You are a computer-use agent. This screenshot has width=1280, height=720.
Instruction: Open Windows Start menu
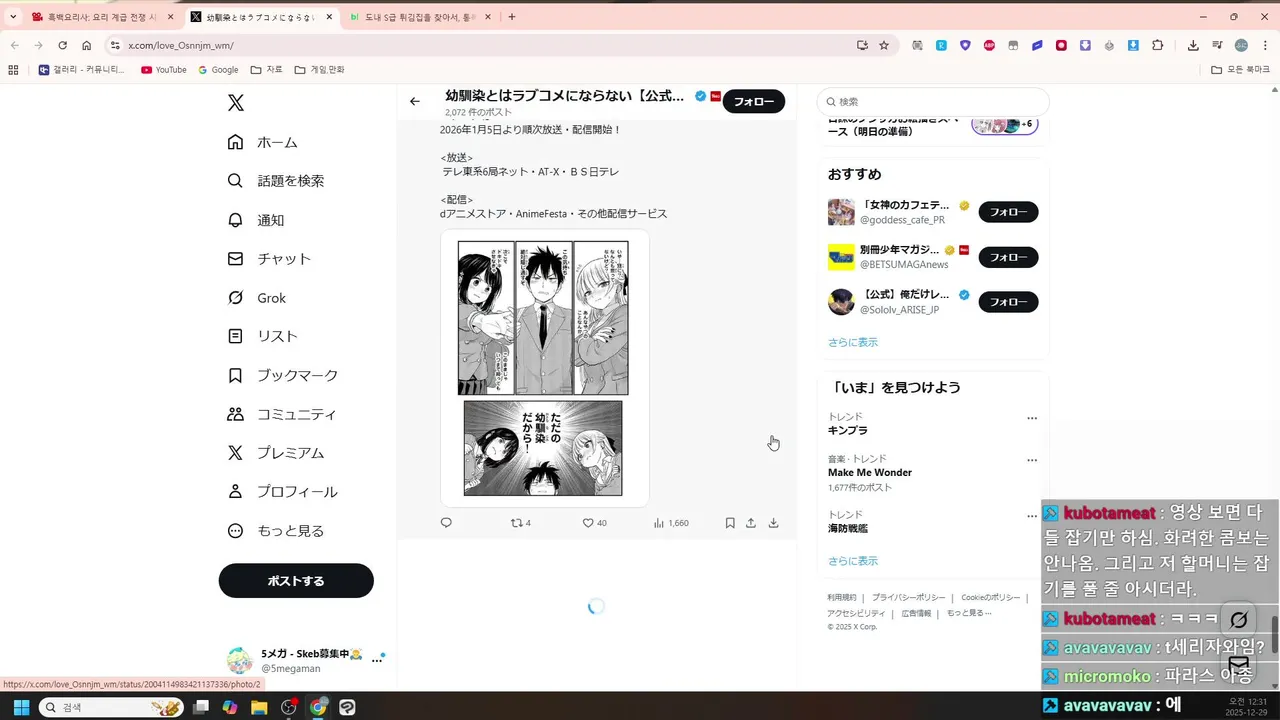click(21, 707)
